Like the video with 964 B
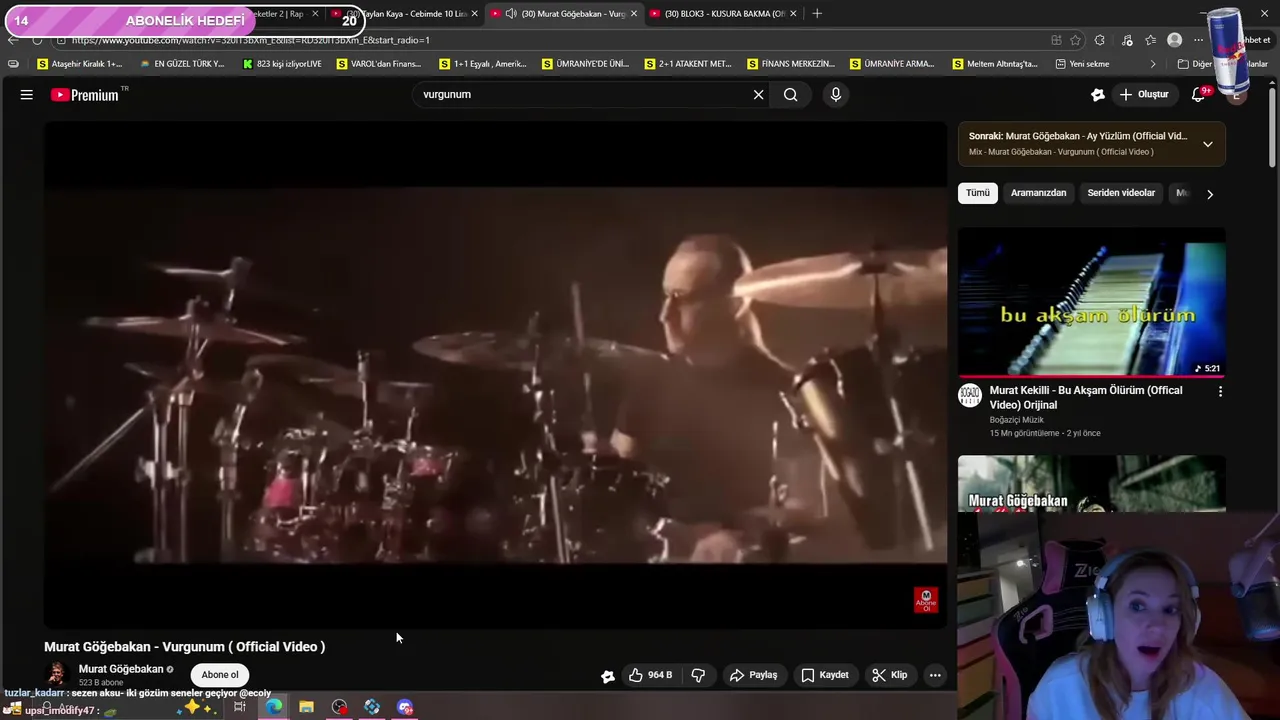1280x720 pixels. 650,675
